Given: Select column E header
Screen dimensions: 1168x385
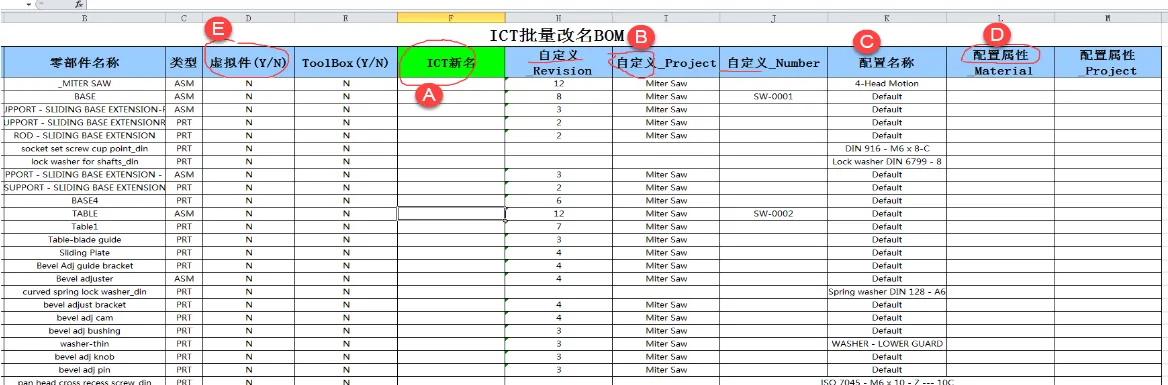Looking at the screenshot, I should [x=346, y=17].
